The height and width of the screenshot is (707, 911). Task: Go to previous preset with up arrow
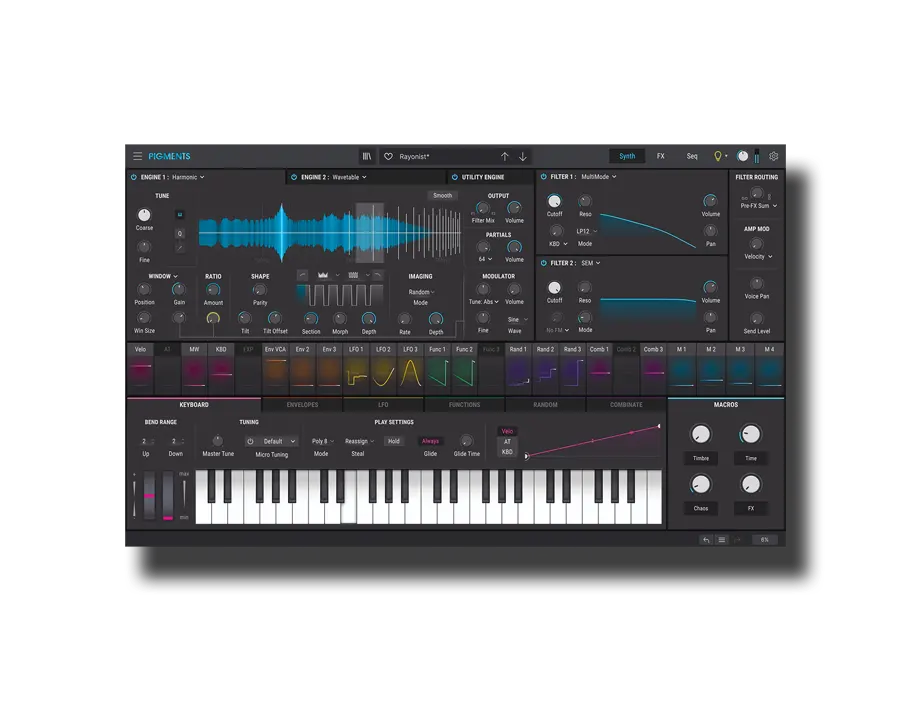pos(505,156)
